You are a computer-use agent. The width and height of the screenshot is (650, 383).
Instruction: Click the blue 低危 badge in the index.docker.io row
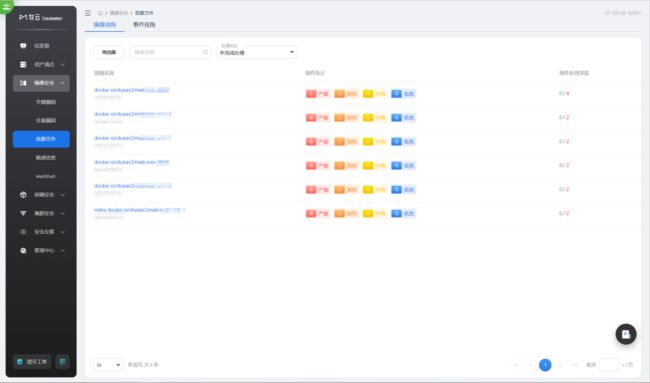403,213
